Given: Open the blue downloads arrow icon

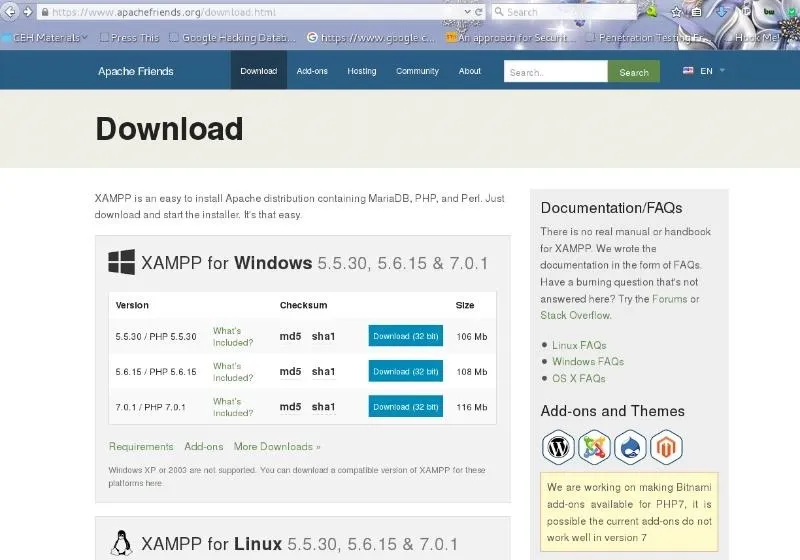Looking at the screenshot, I should pyautogui.click(x=721, y=12).
